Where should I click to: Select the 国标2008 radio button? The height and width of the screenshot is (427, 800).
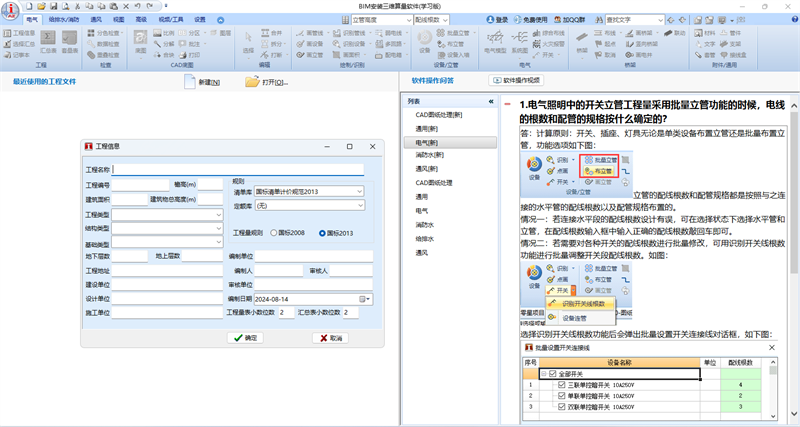(x=273, y=233)
